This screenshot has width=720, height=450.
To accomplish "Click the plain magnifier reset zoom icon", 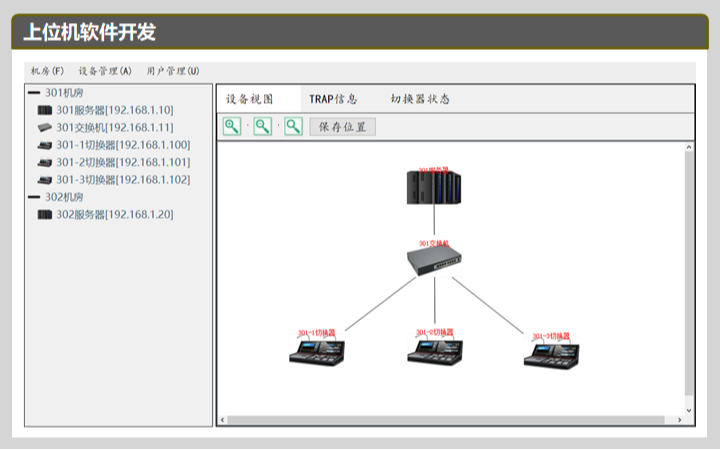I will coord(293,126).
